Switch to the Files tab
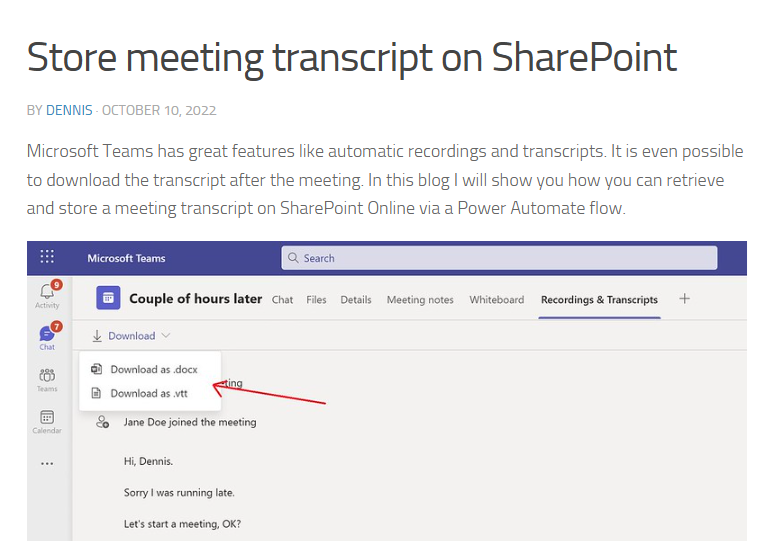This screenshot has height=541, width=777. pyautogui.click(x=316, y=300)
